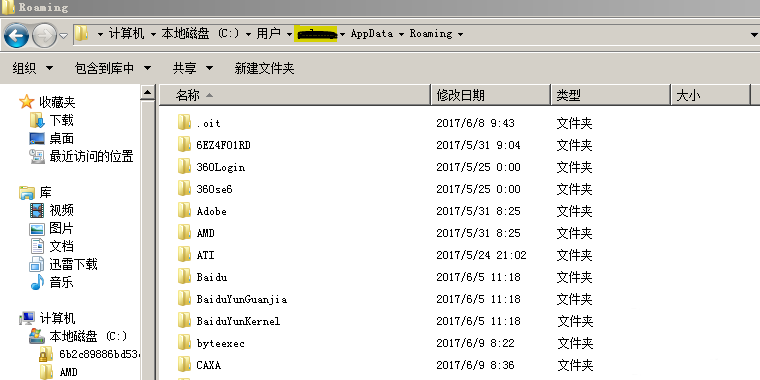The width and height of the screenshot is (760, 380).
Task: Select the Baidu folder icon
Action: [x=184, y=277]
